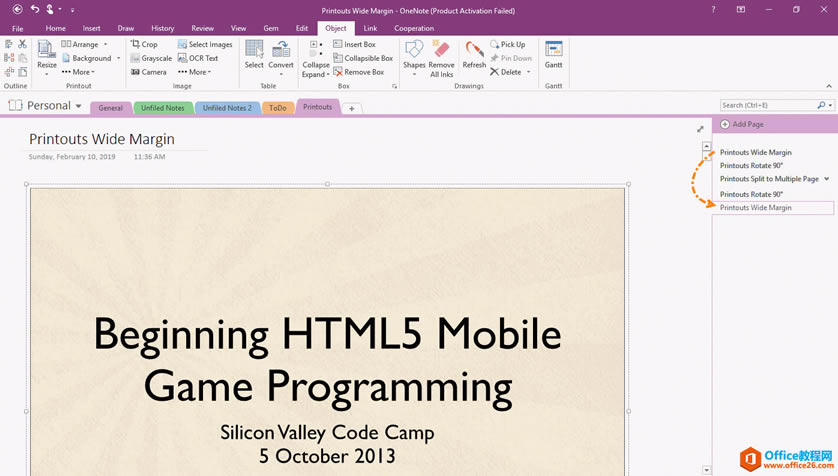Click Insert Box
Viewport: 838px width, 476px height.
coord(354,44)
